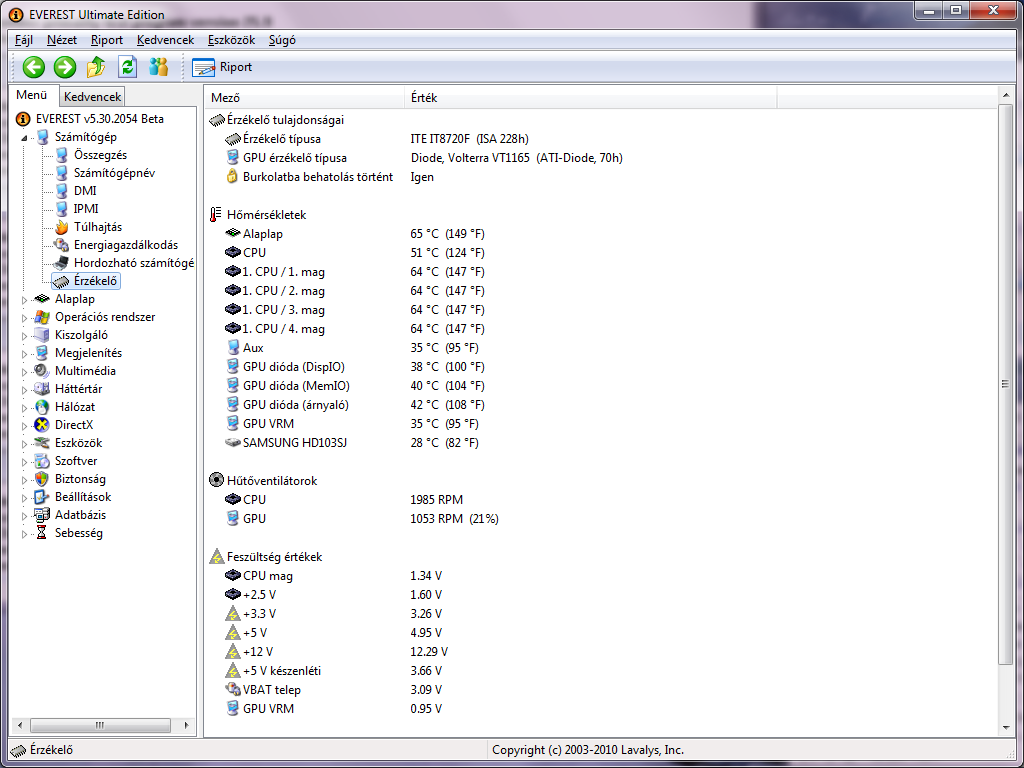Open the Eszközök menu
This screenshot has height=768, width=1024.
[x=231, y=40]
